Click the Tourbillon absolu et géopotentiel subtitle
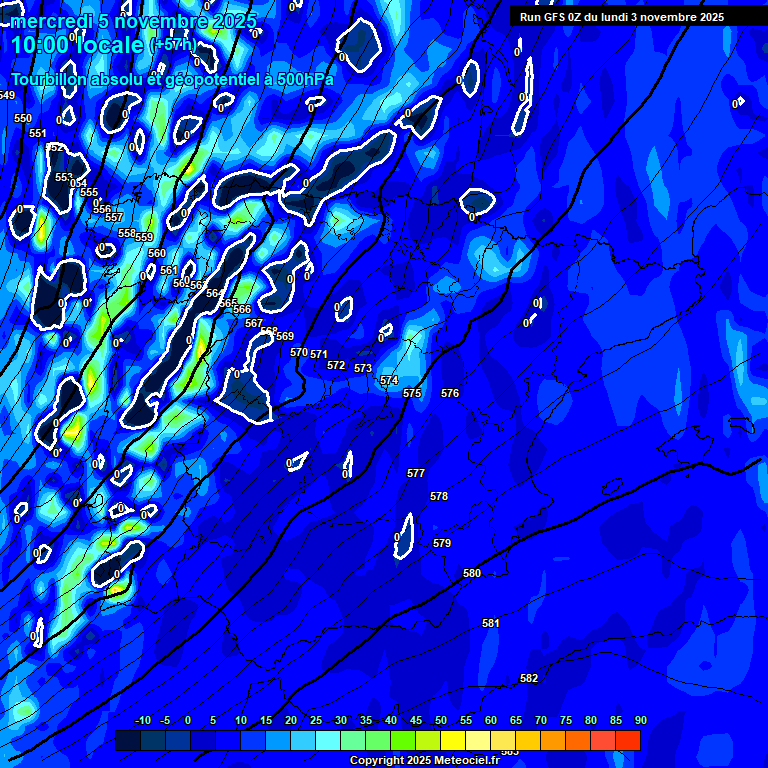Screen dimensions: 768x768 coord(172,79)
